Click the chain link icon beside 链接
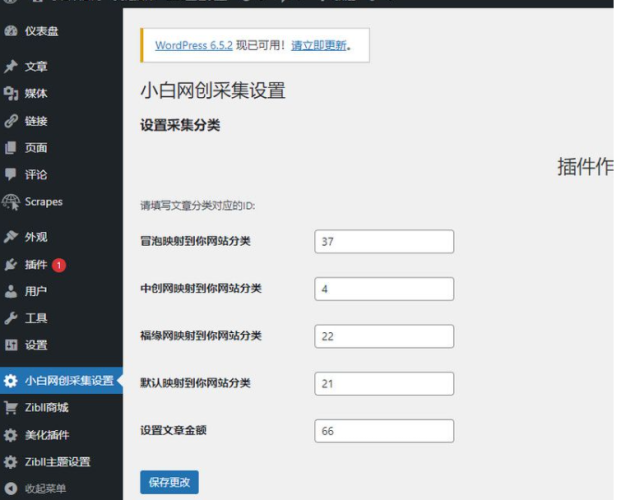The image size is (635, 500). pyautogui.click(x=11, y=121)
